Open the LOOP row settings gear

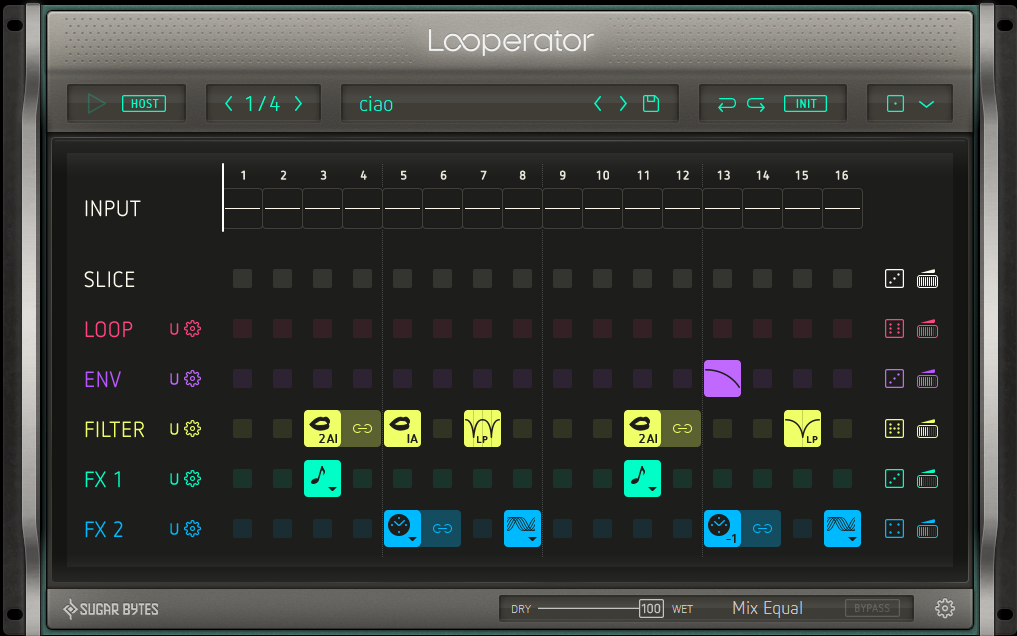(x=193, y=329)
